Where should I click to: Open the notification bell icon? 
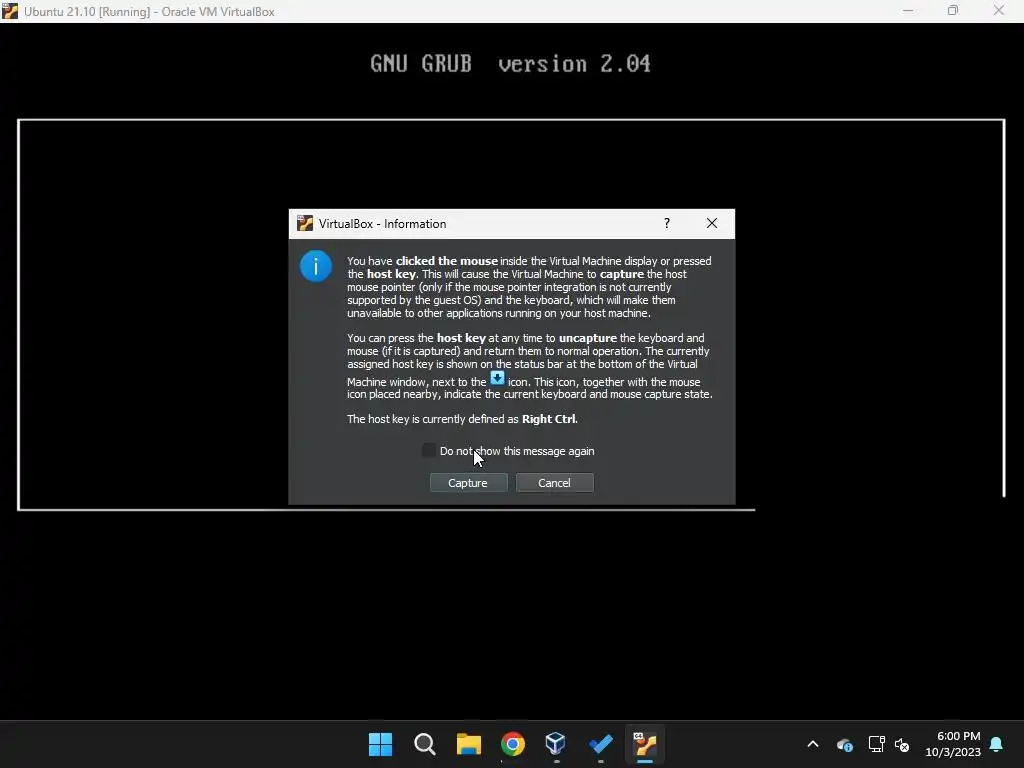pos(997,744)
